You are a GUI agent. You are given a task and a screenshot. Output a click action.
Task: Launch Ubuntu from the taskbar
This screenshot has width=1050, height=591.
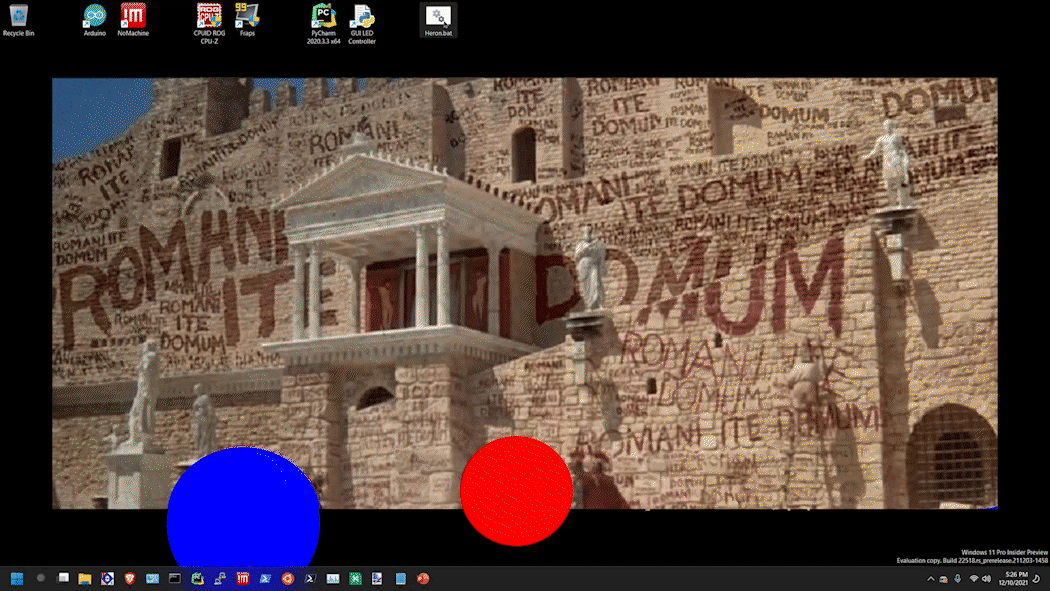[288, 578]
